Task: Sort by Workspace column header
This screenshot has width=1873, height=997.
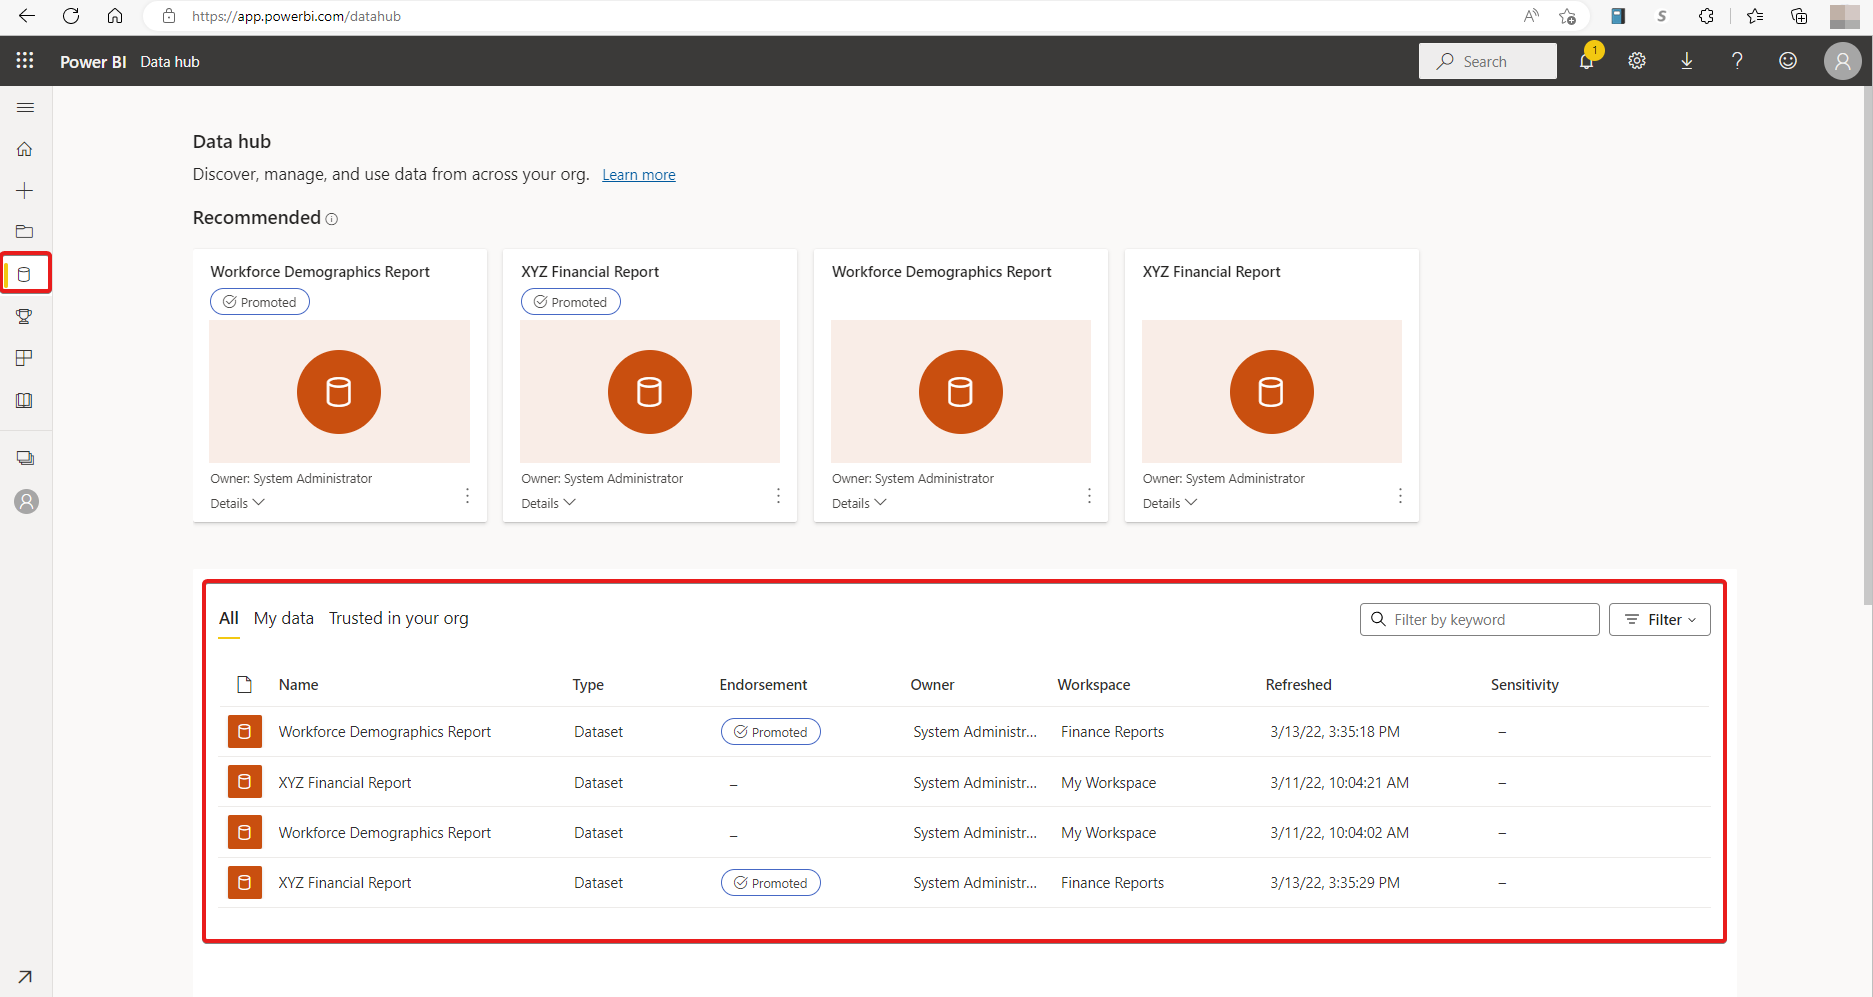Action: tap(1094, 685)
